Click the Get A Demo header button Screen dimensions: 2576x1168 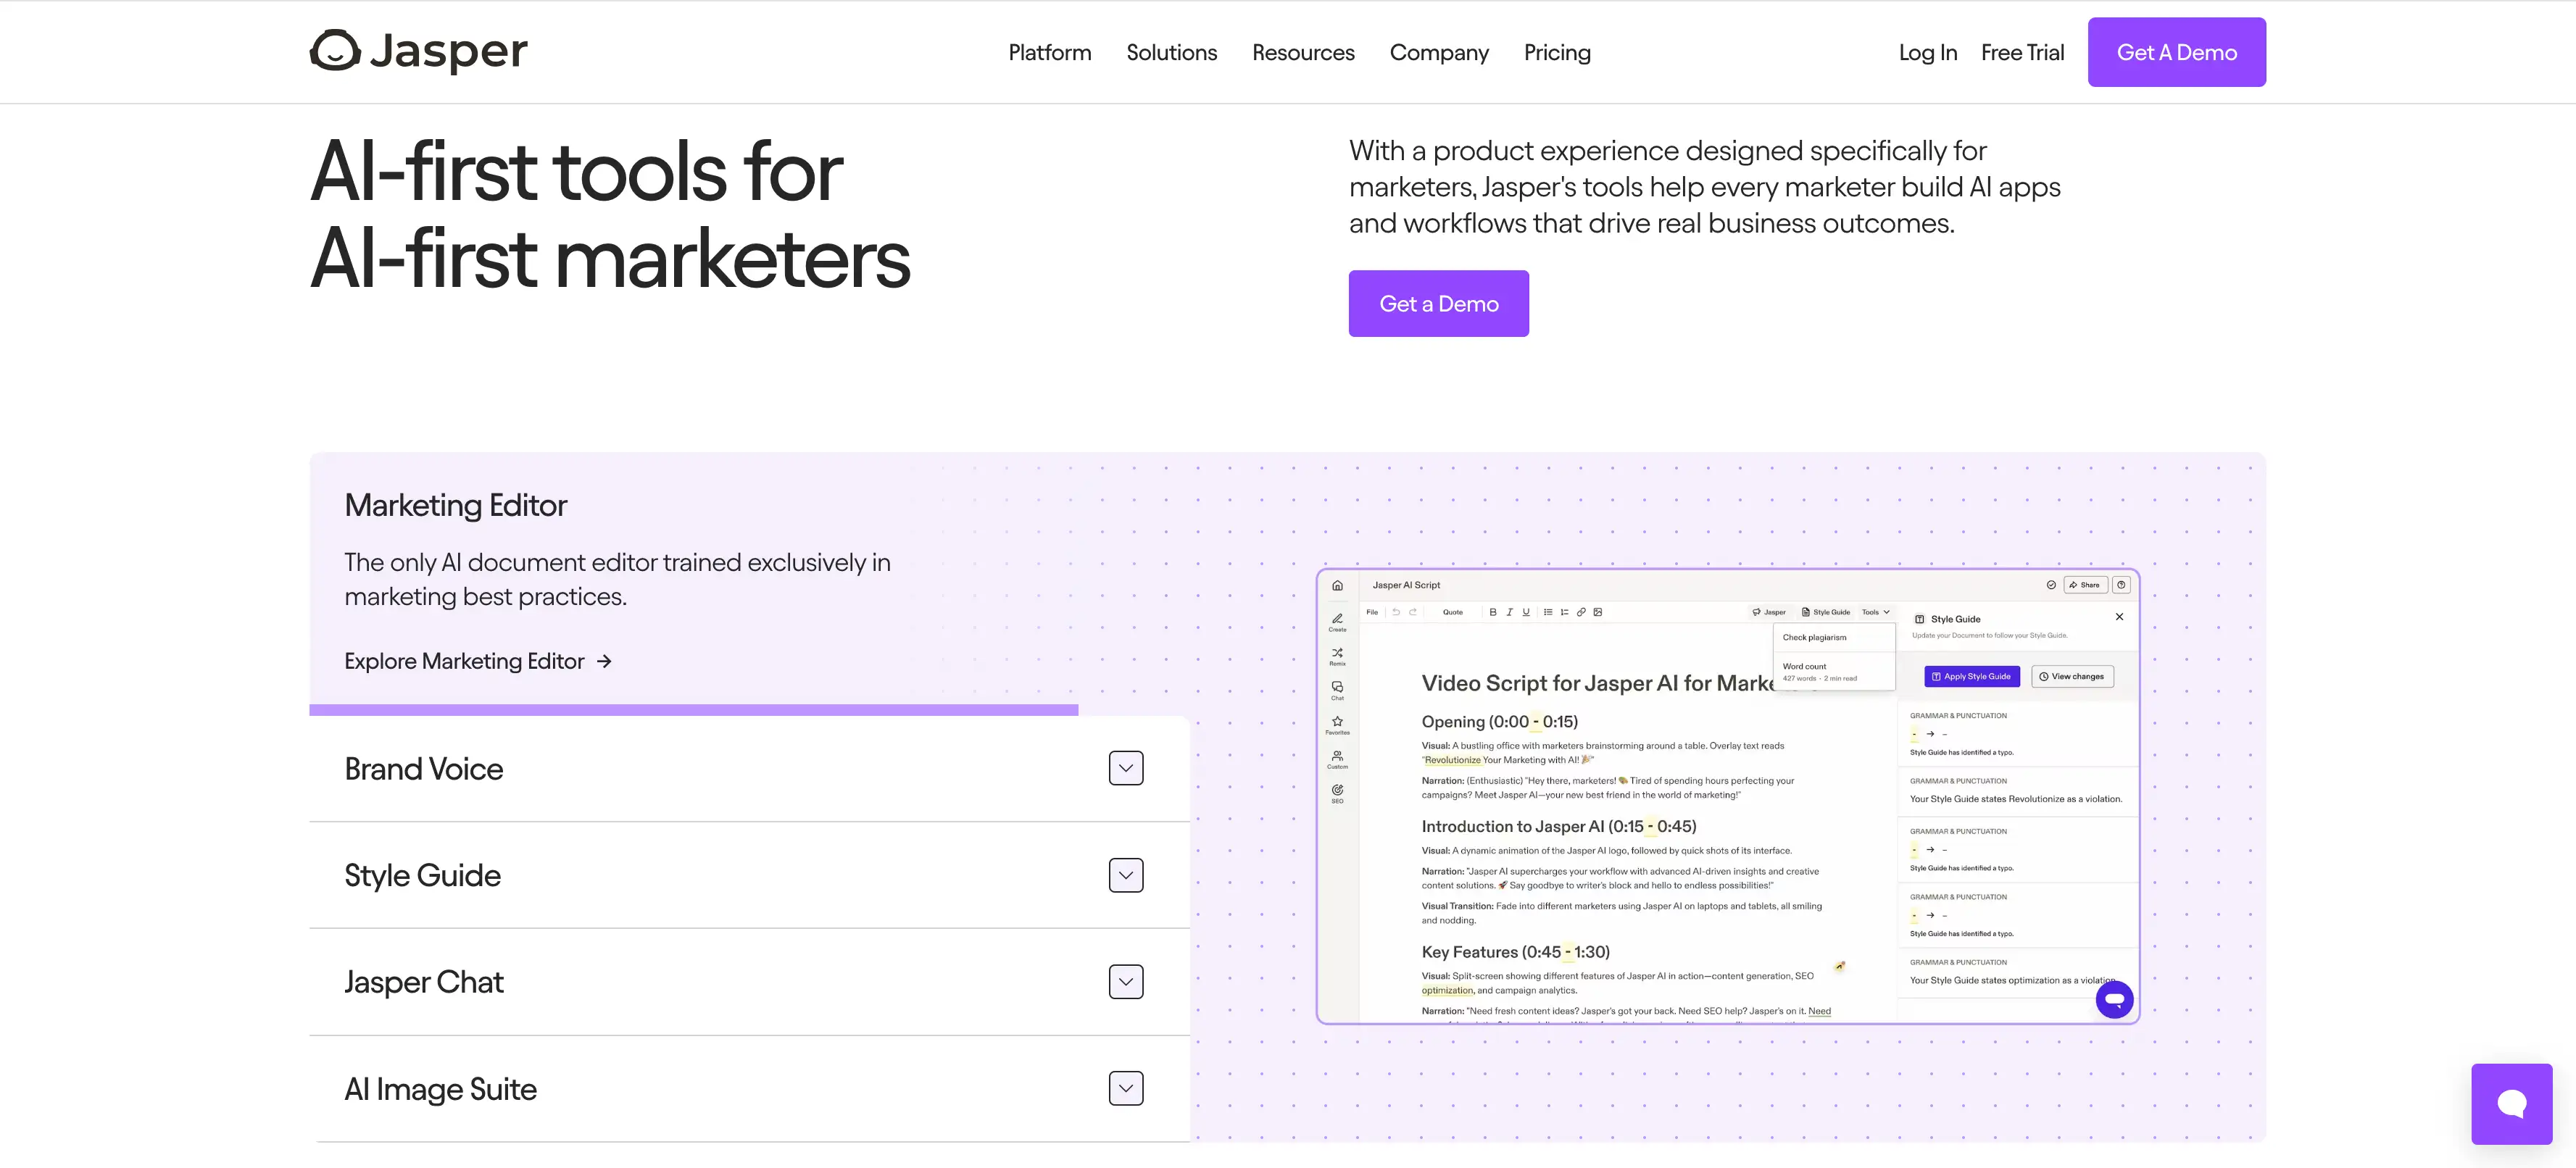(x=2176, y=52)
